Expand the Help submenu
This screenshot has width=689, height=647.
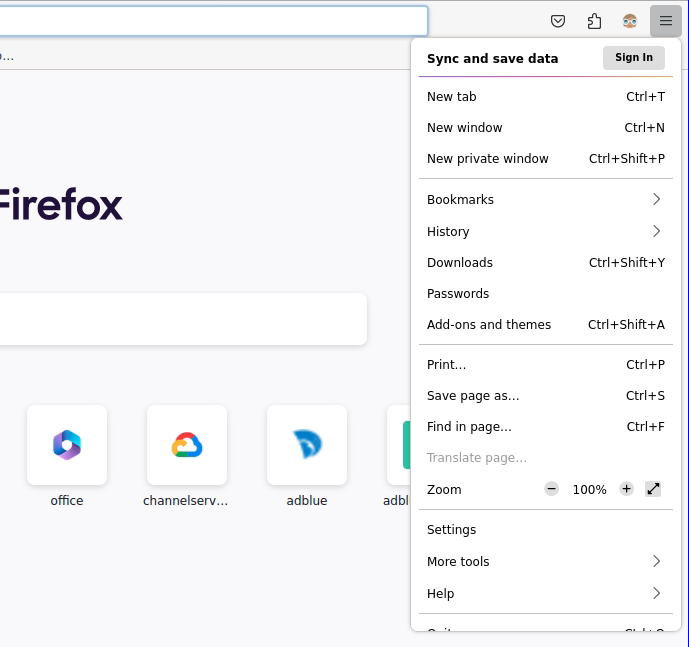(x=545, y=593)
